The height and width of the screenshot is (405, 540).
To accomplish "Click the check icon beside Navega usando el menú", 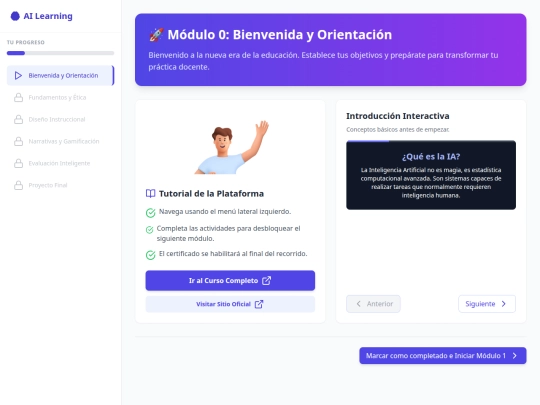I will pos(150,213).
